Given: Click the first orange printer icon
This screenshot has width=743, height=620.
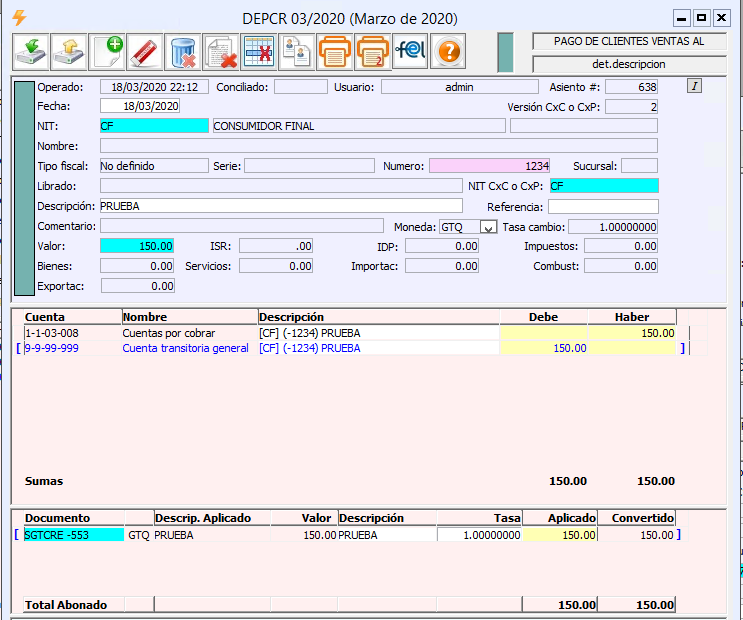Looking at the screenshot, I should (334, 50).
